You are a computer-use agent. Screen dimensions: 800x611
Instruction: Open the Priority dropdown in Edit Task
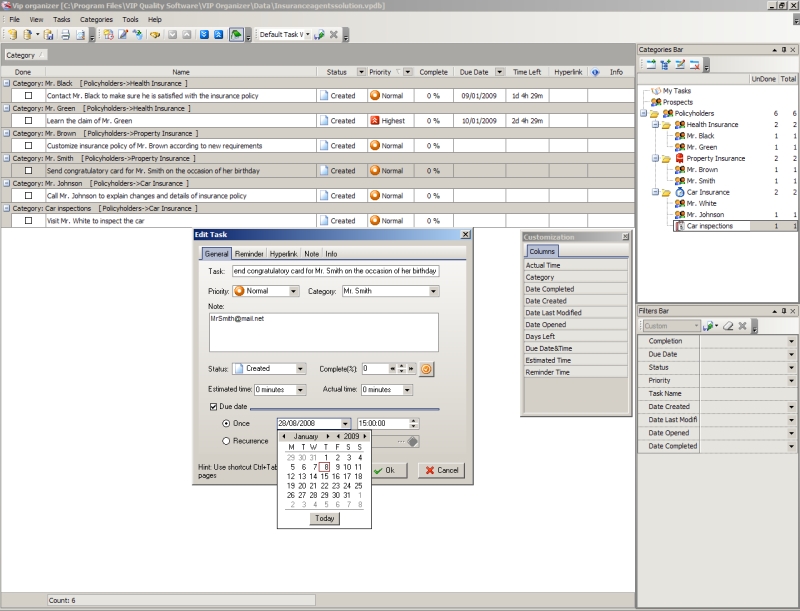293,291
